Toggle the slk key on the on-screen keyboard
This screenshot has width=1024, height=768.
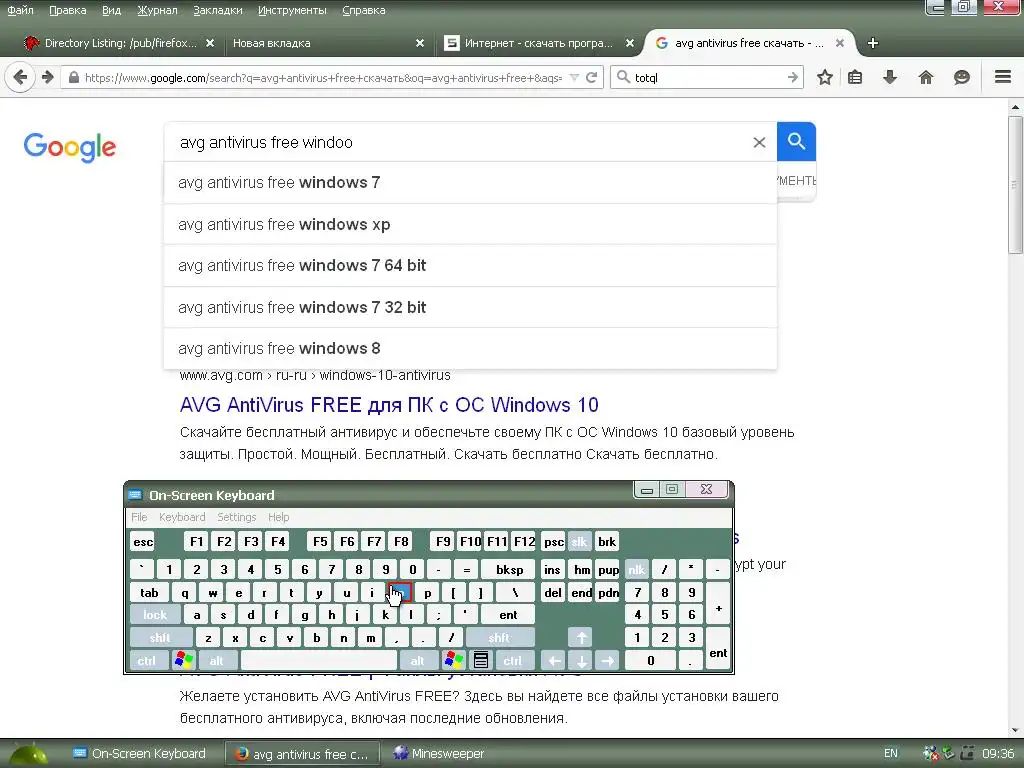click(579, 541)
